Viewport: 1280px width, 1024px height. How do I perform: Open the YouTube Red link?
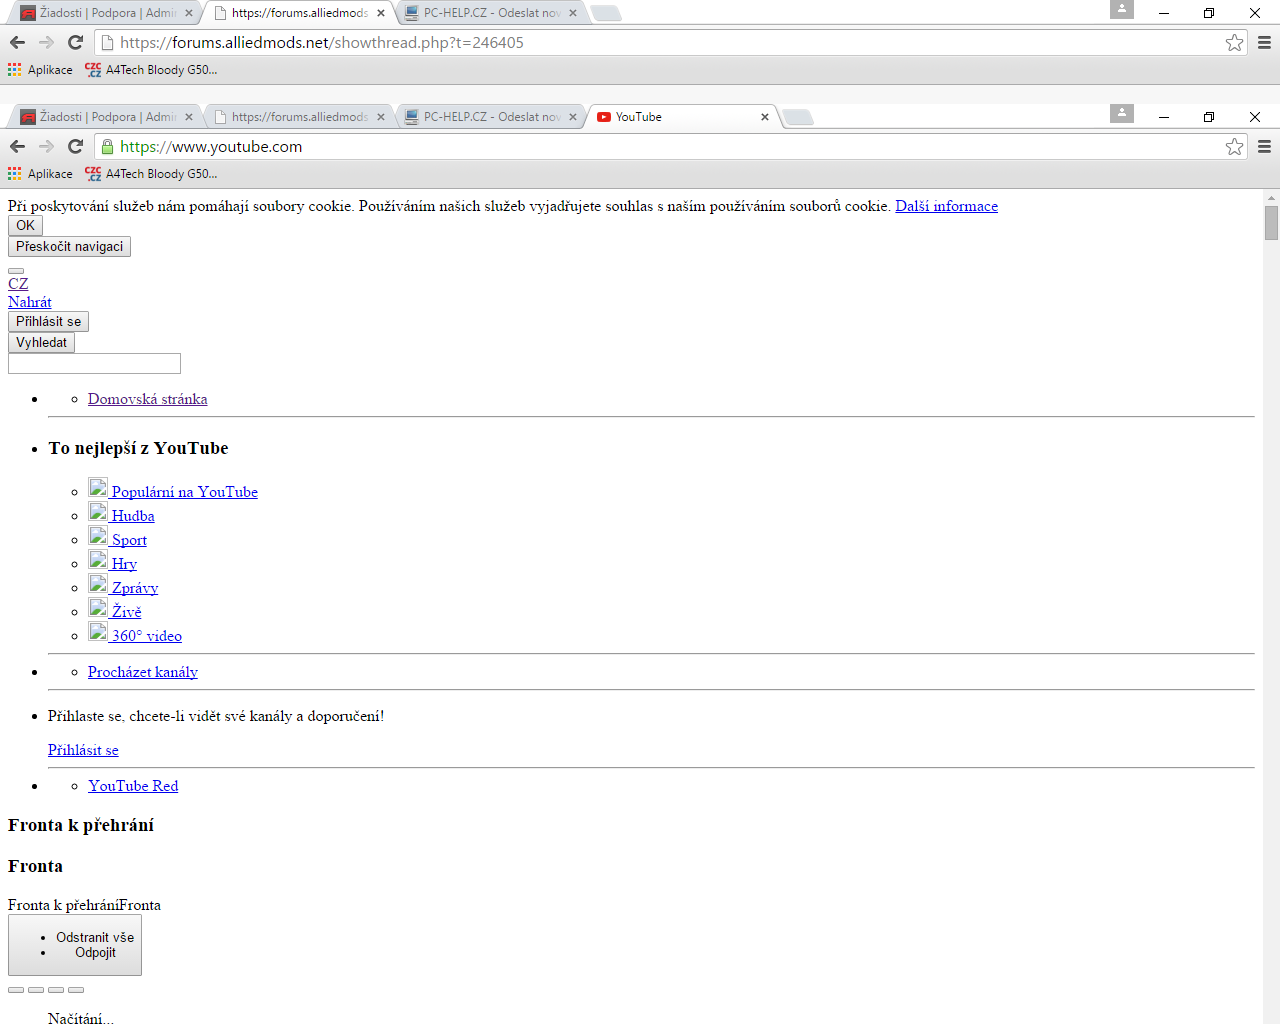click(133, 786)
